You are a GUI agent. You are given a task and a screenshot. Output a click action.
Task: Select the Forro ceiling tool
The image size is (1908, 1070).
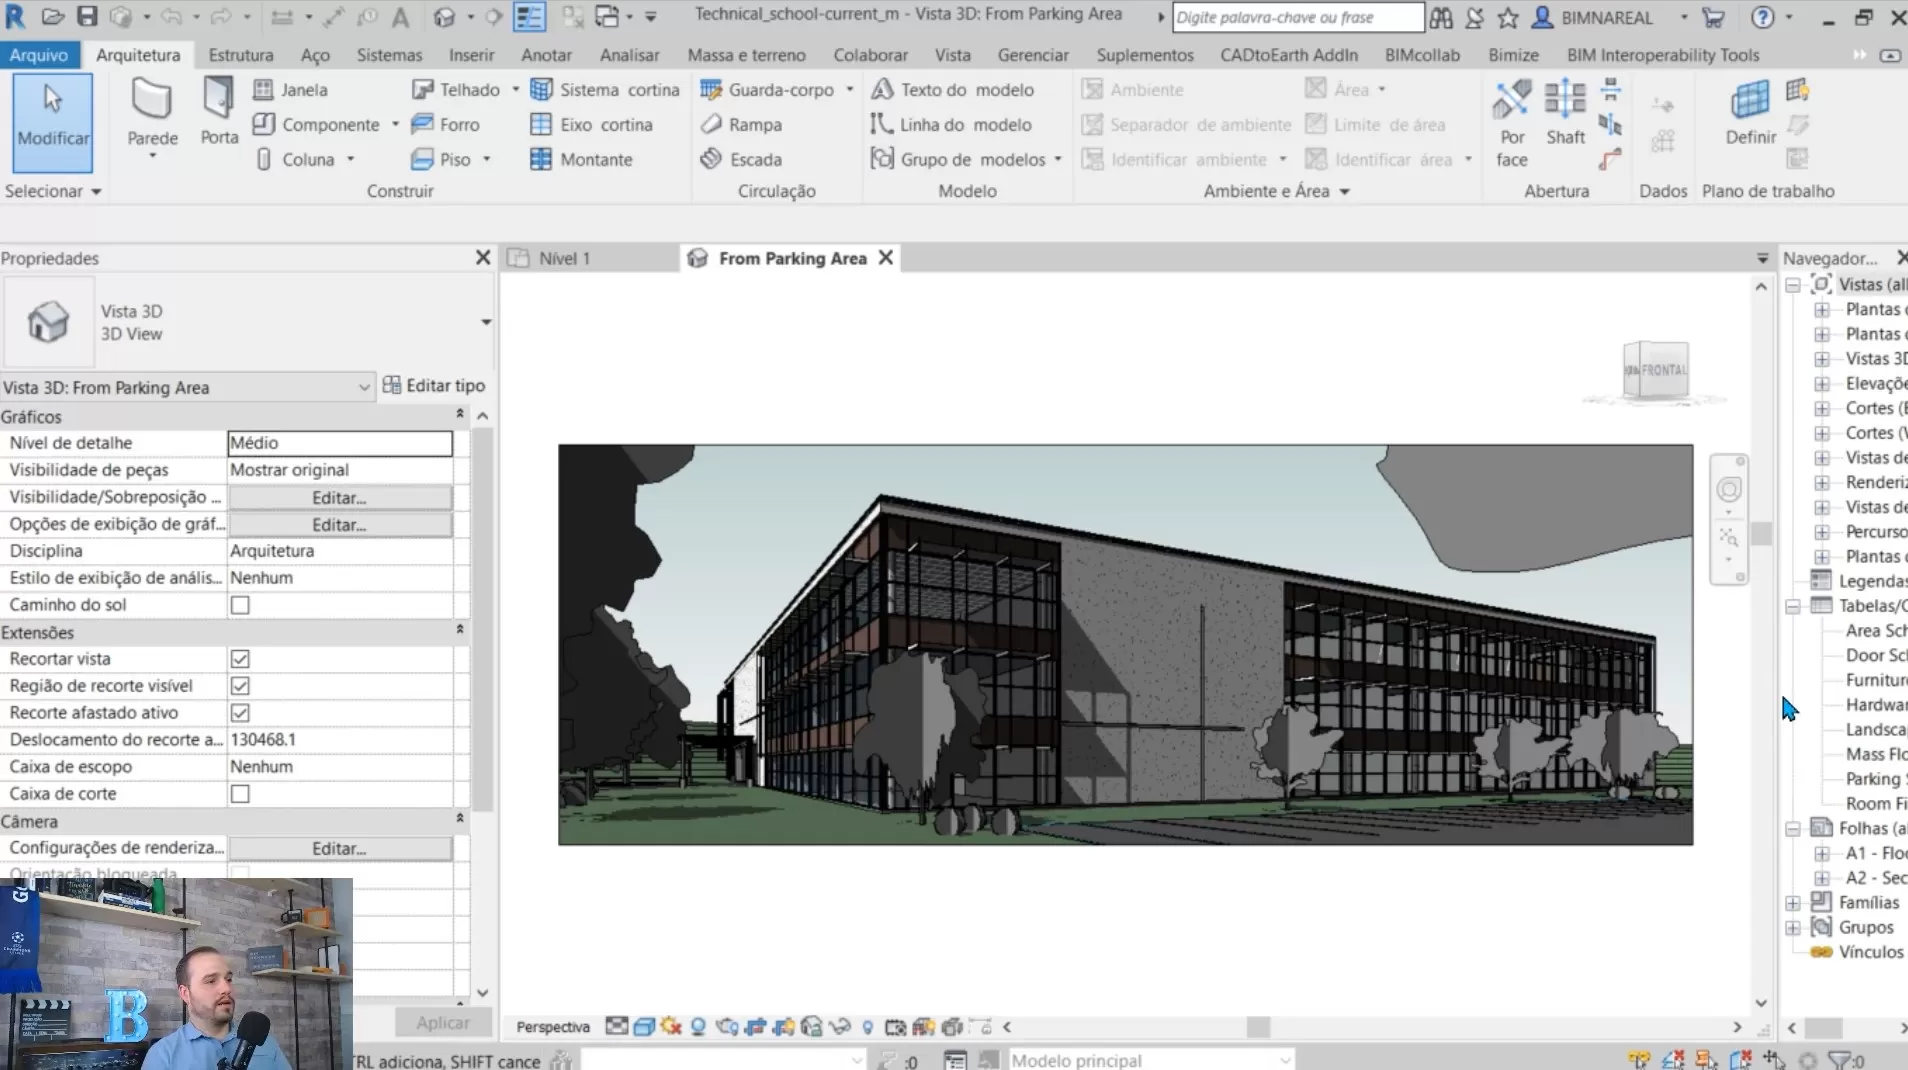446,125
